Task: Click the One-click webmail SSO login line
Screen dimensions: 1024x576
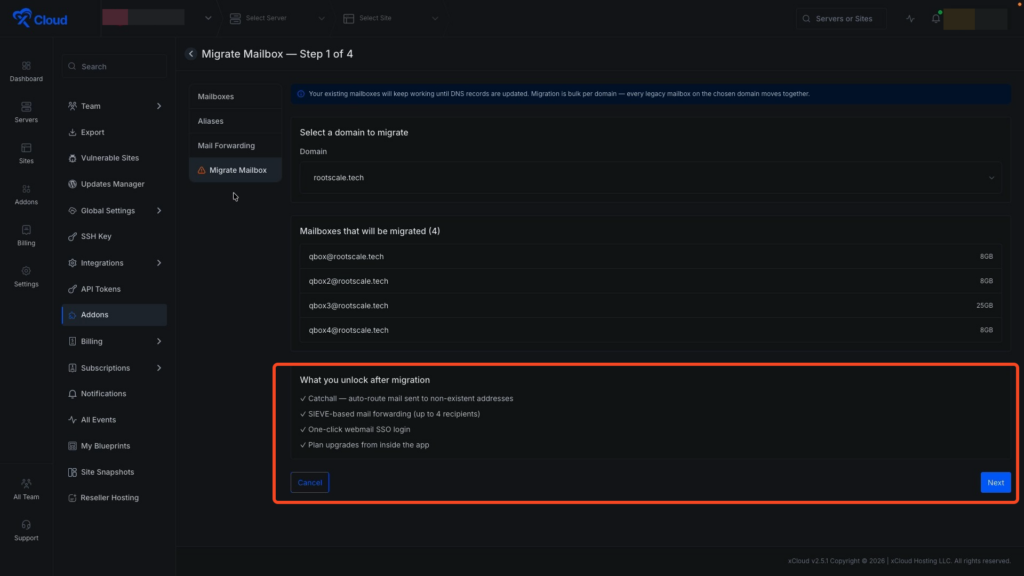Action: 355,430
